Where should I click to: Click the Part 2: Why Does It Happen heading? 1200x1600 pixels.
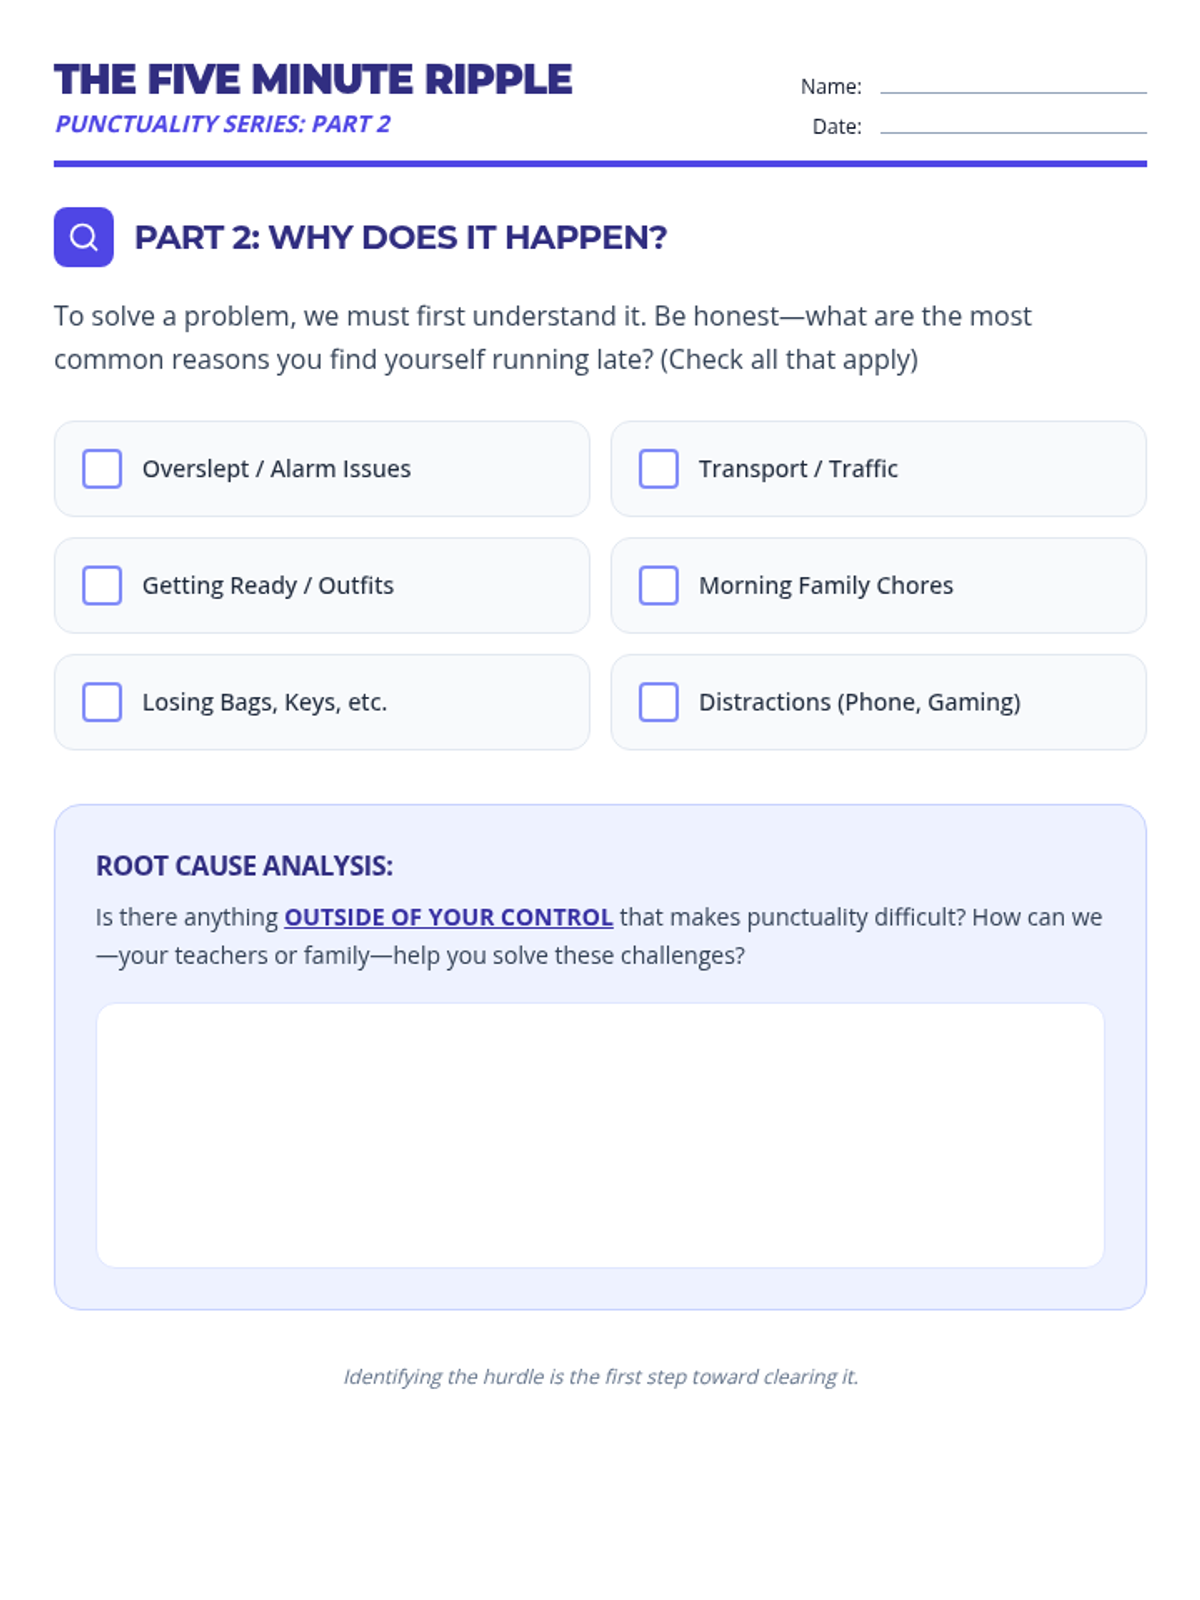click(x=400, y=238)
